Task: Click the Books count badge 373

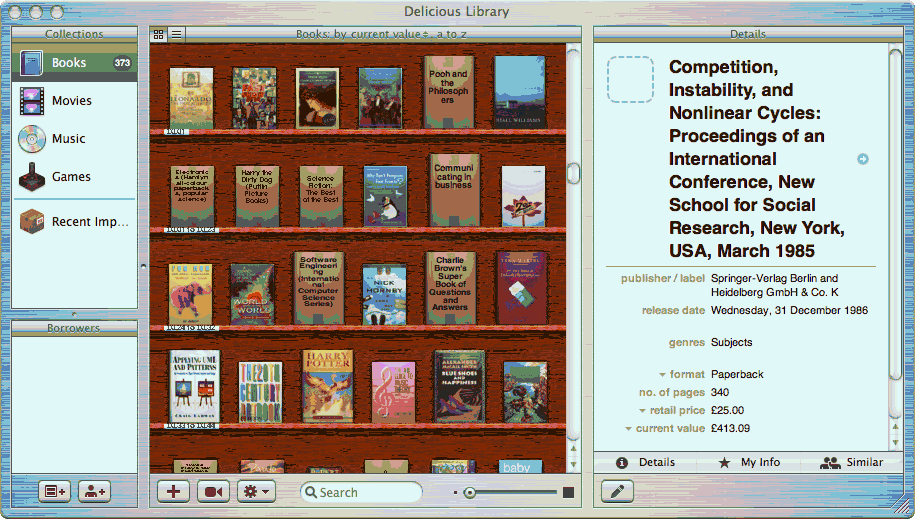Action: coord(122,63)
